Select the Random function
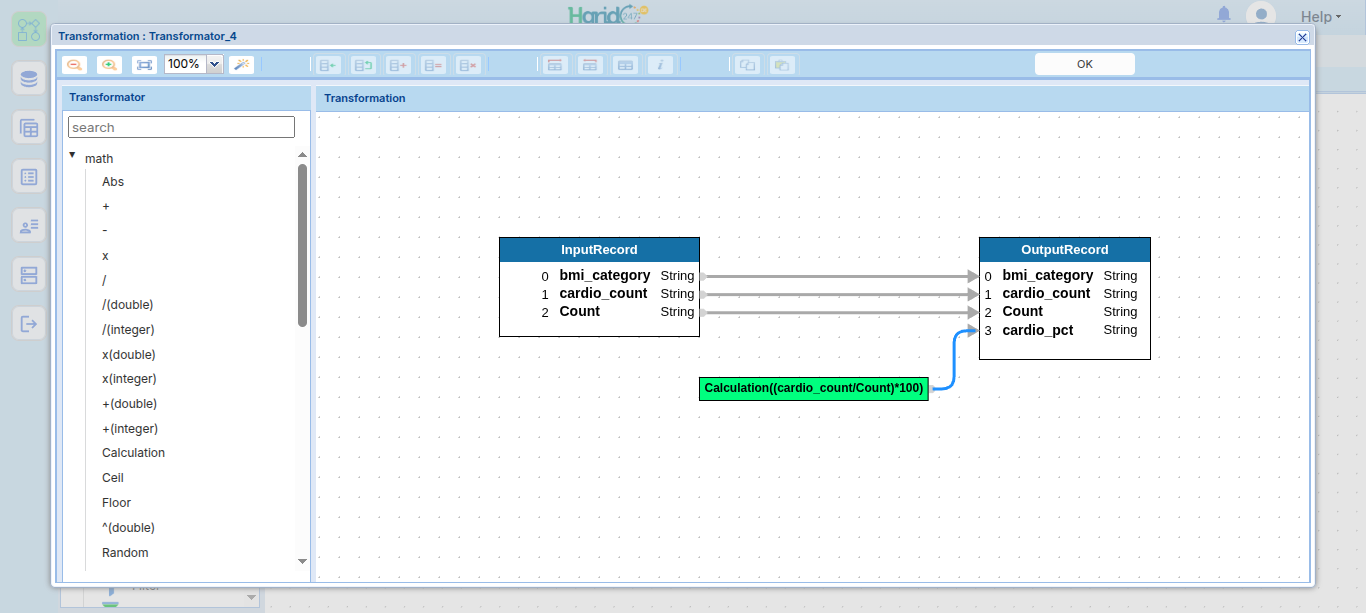 [125, 553]
